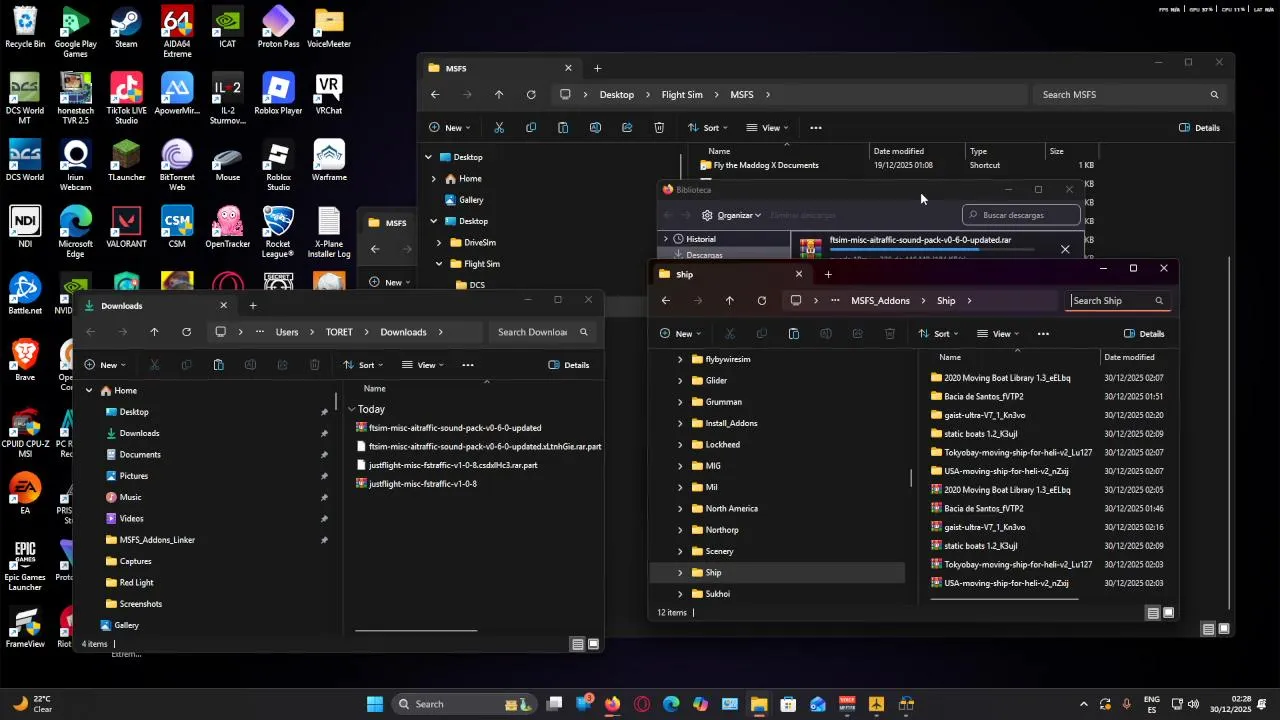Image resolution: width=1280 pixels, height=720 pixels.
Task: Open TikTok LIVE Studio desktop icon
Action: pos(126,98)
